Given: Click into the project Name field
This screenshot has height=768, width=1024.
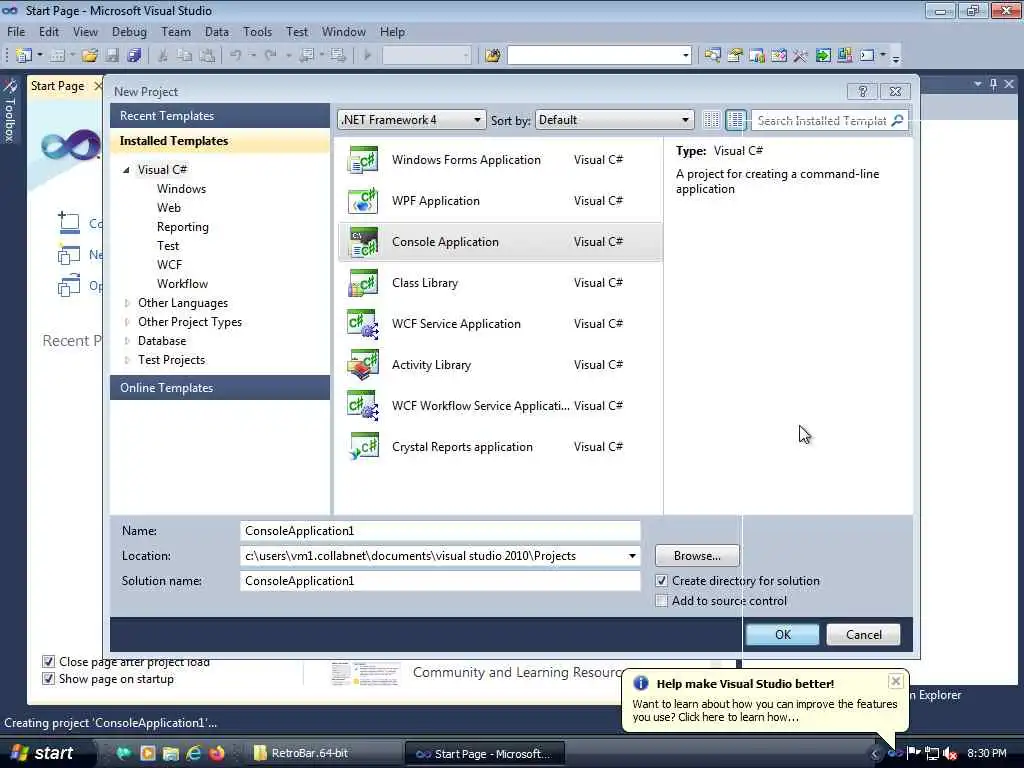Looking at the screenshot, I should point(440,531).
